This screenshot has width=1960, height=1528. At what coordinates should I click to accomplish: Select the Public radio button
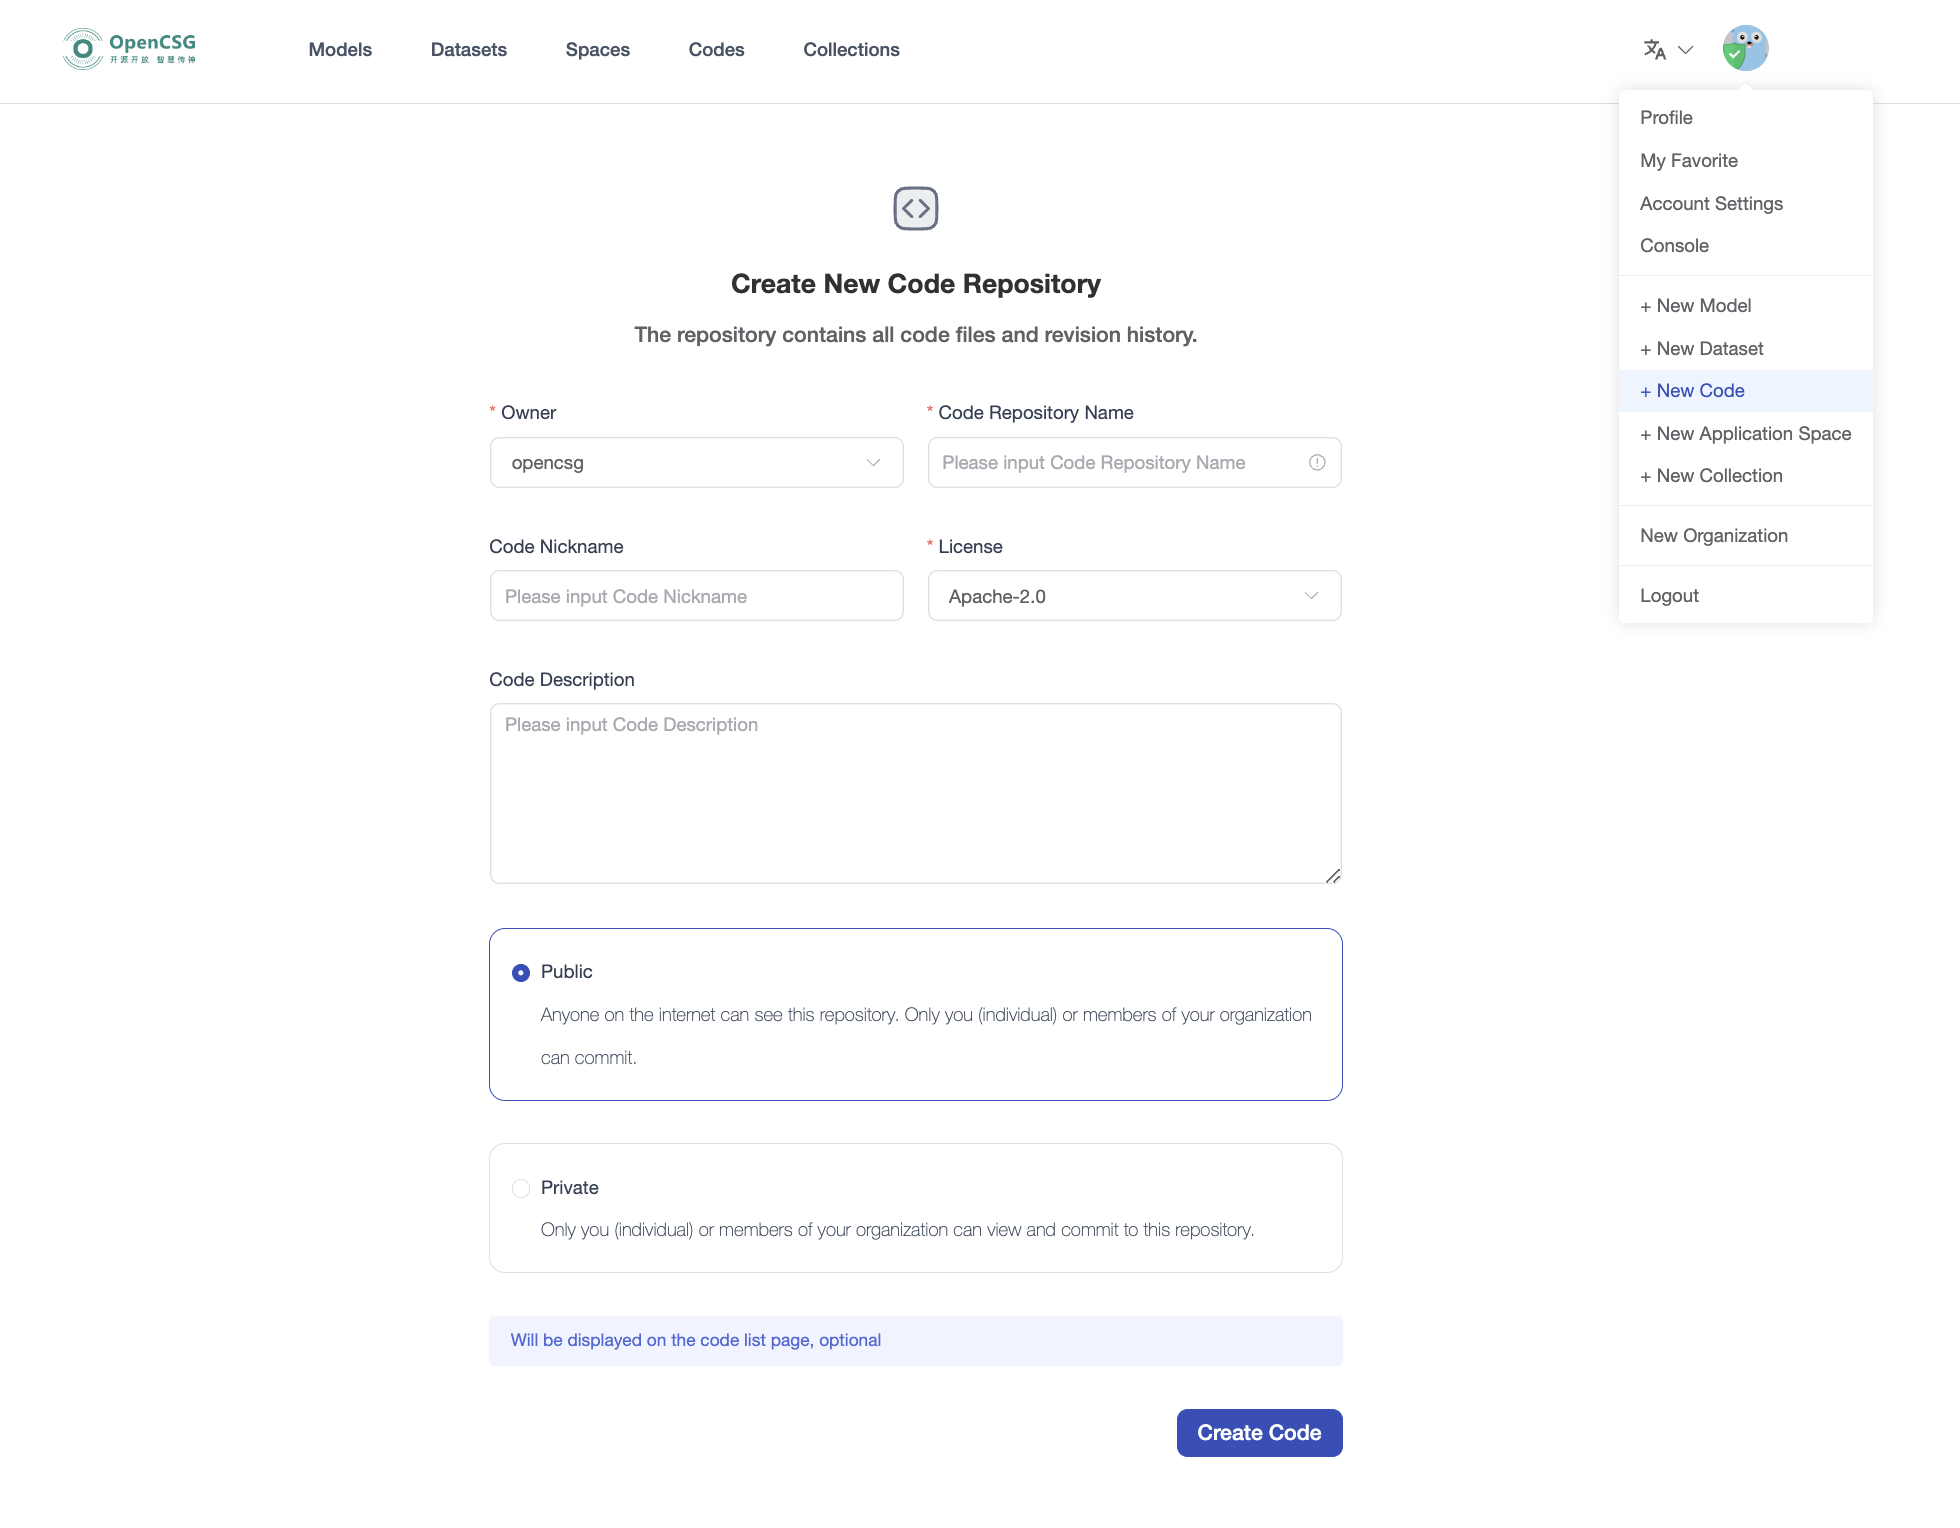pos(520,973)
